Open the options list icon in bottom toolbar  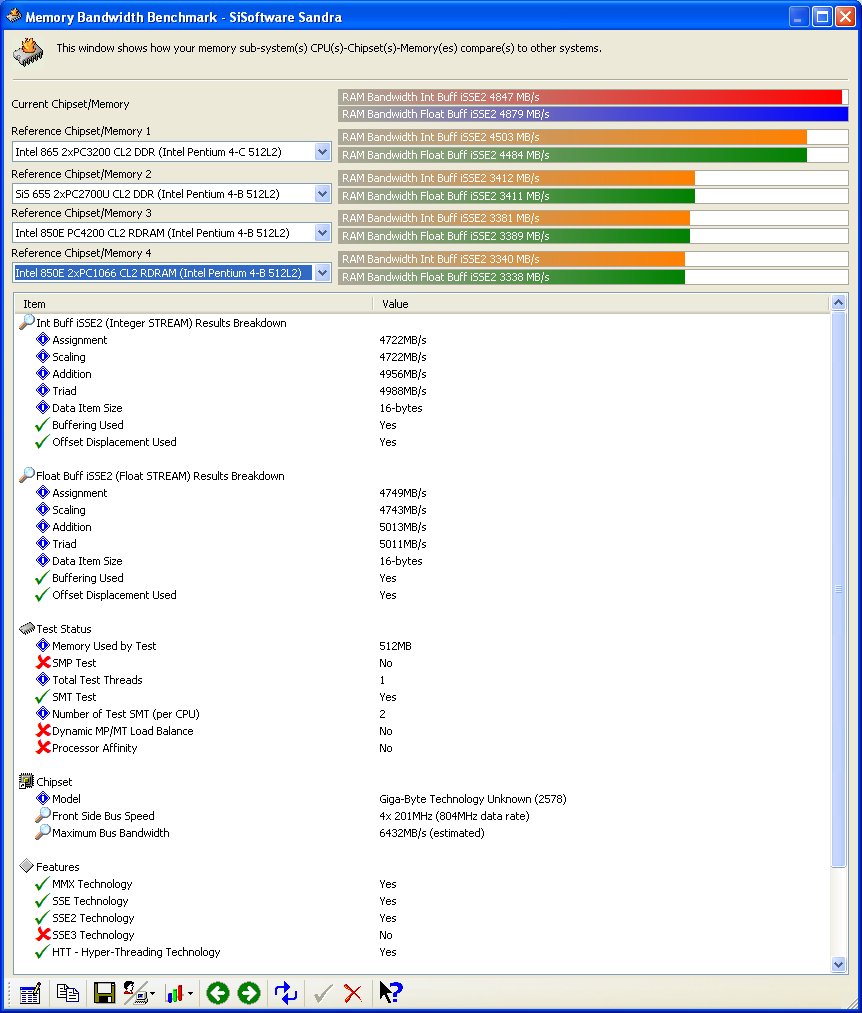click(x=30, y=993)
